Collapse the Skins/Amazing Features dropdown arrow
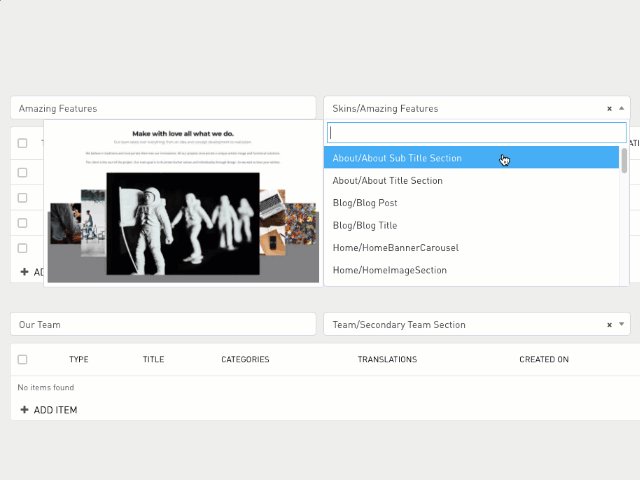640x480 pixels. 621,108
